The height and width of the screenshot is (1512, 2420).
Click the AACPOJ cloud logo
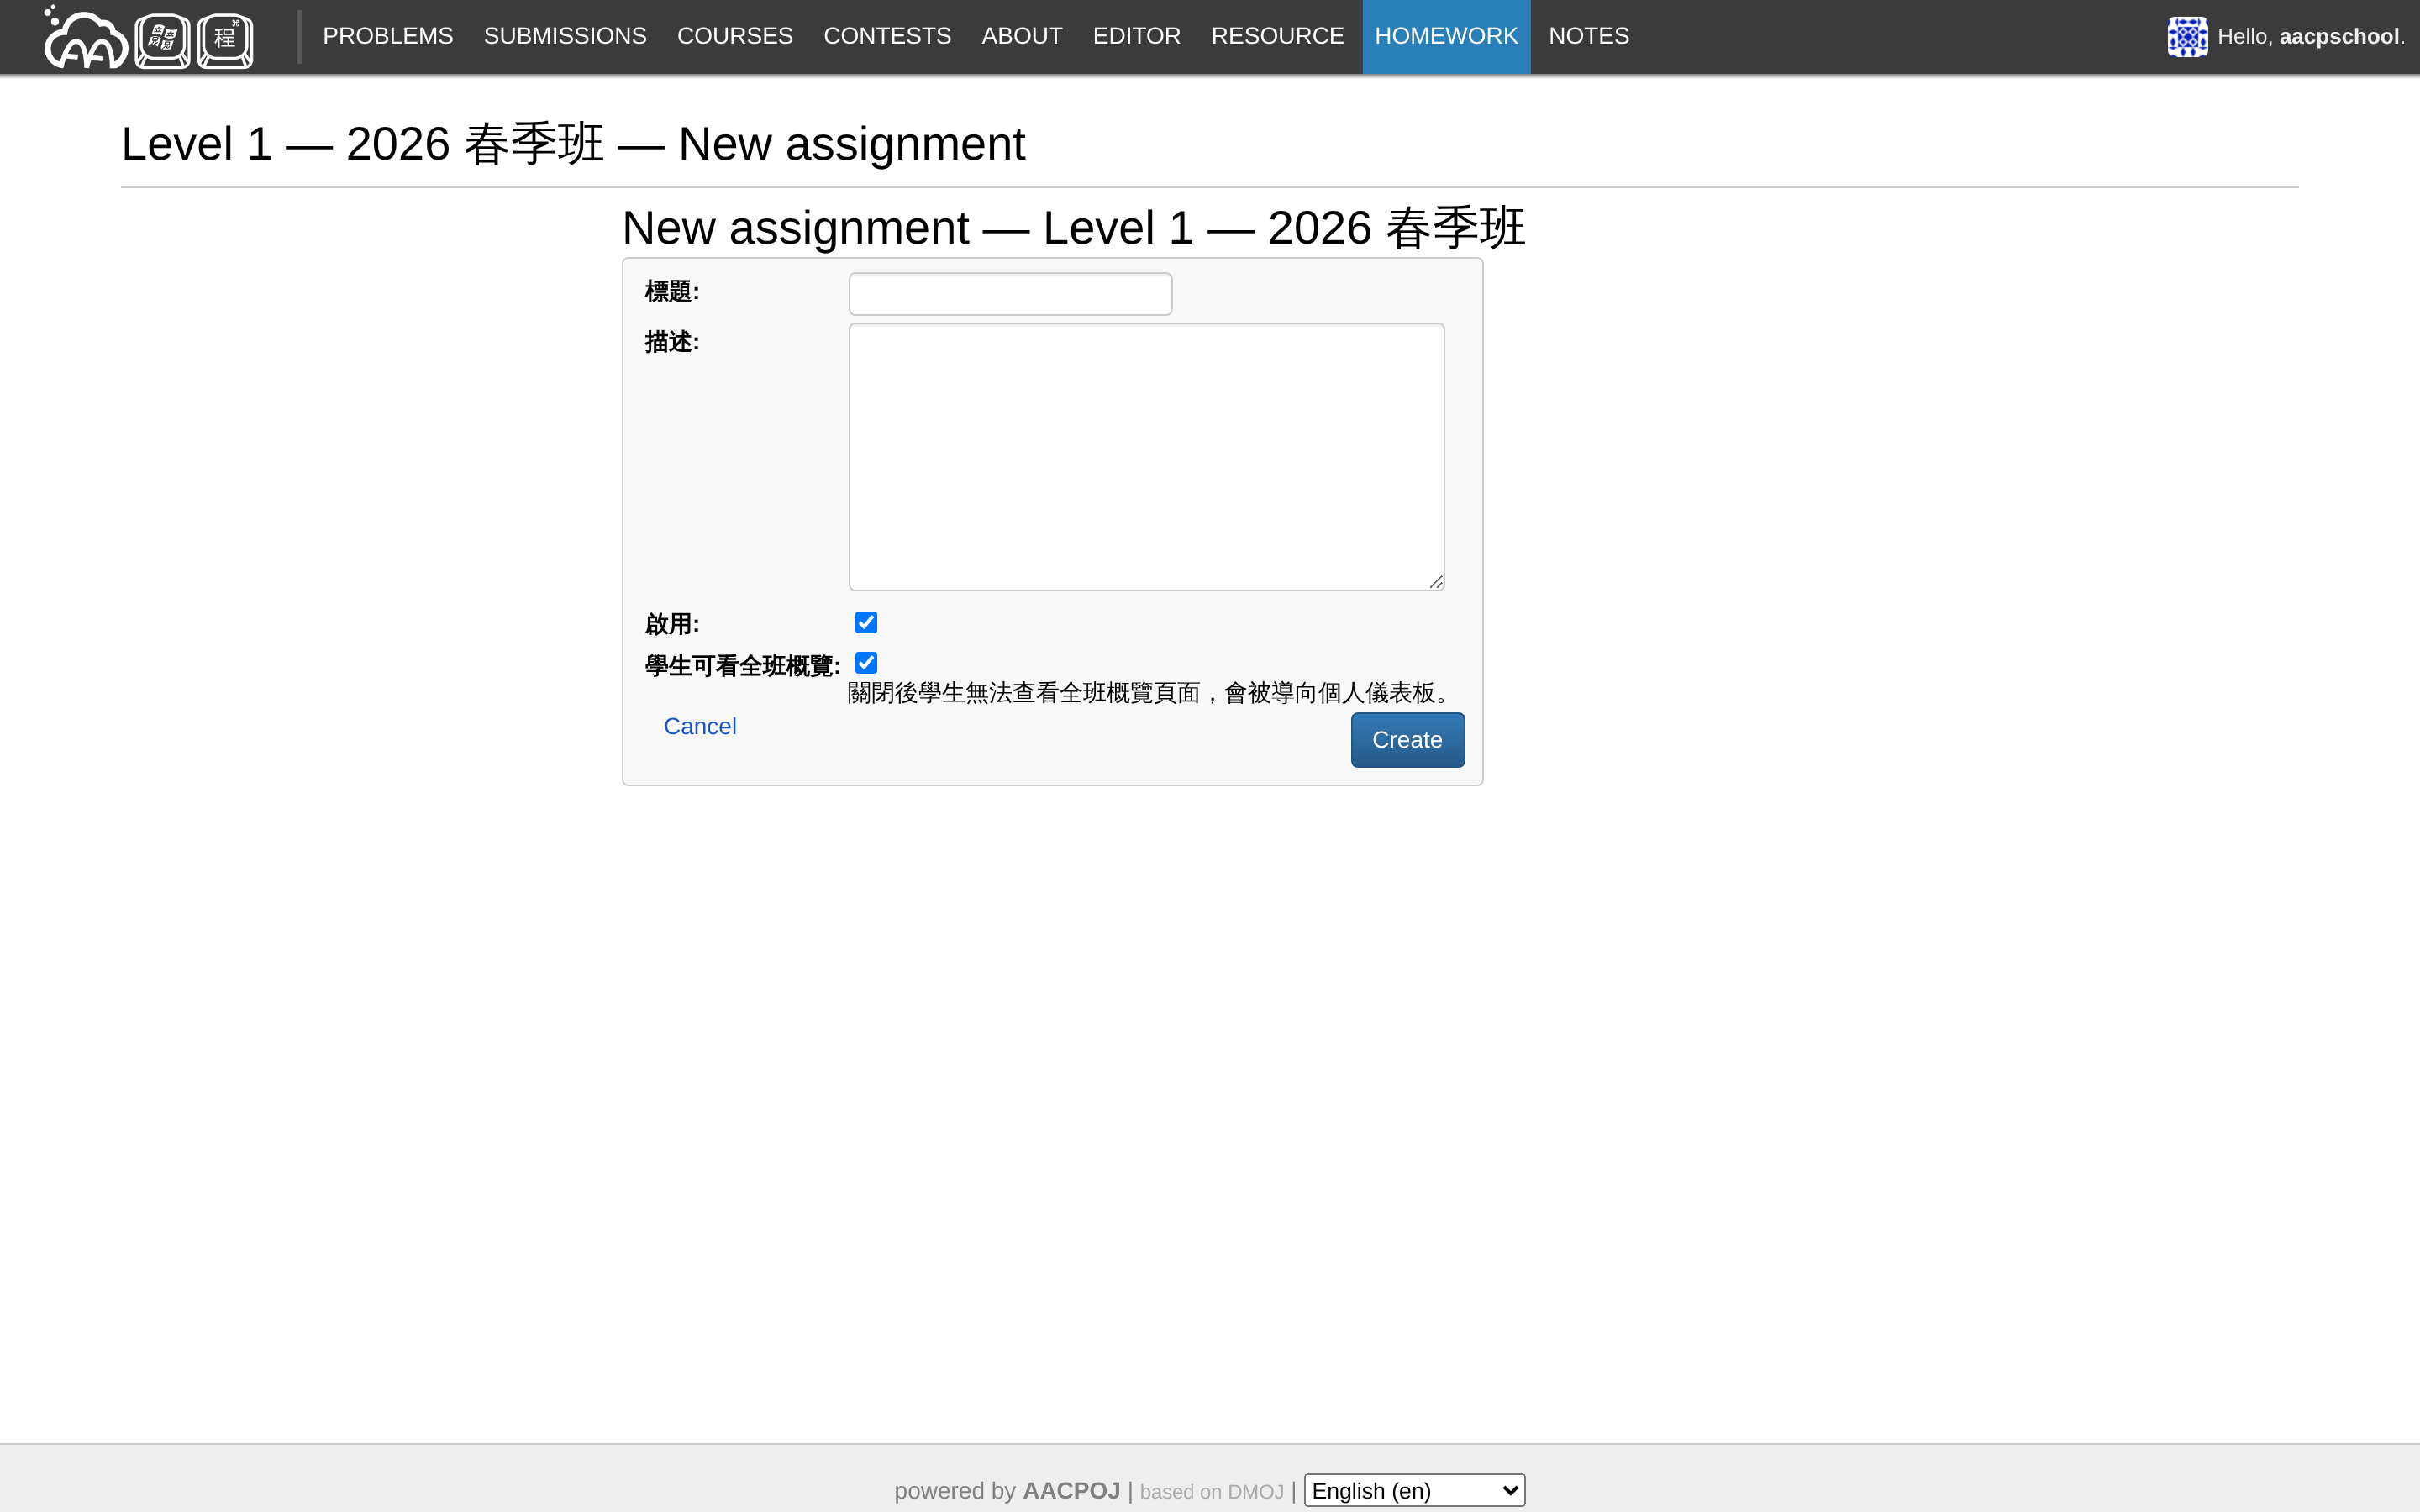[84, 39]
